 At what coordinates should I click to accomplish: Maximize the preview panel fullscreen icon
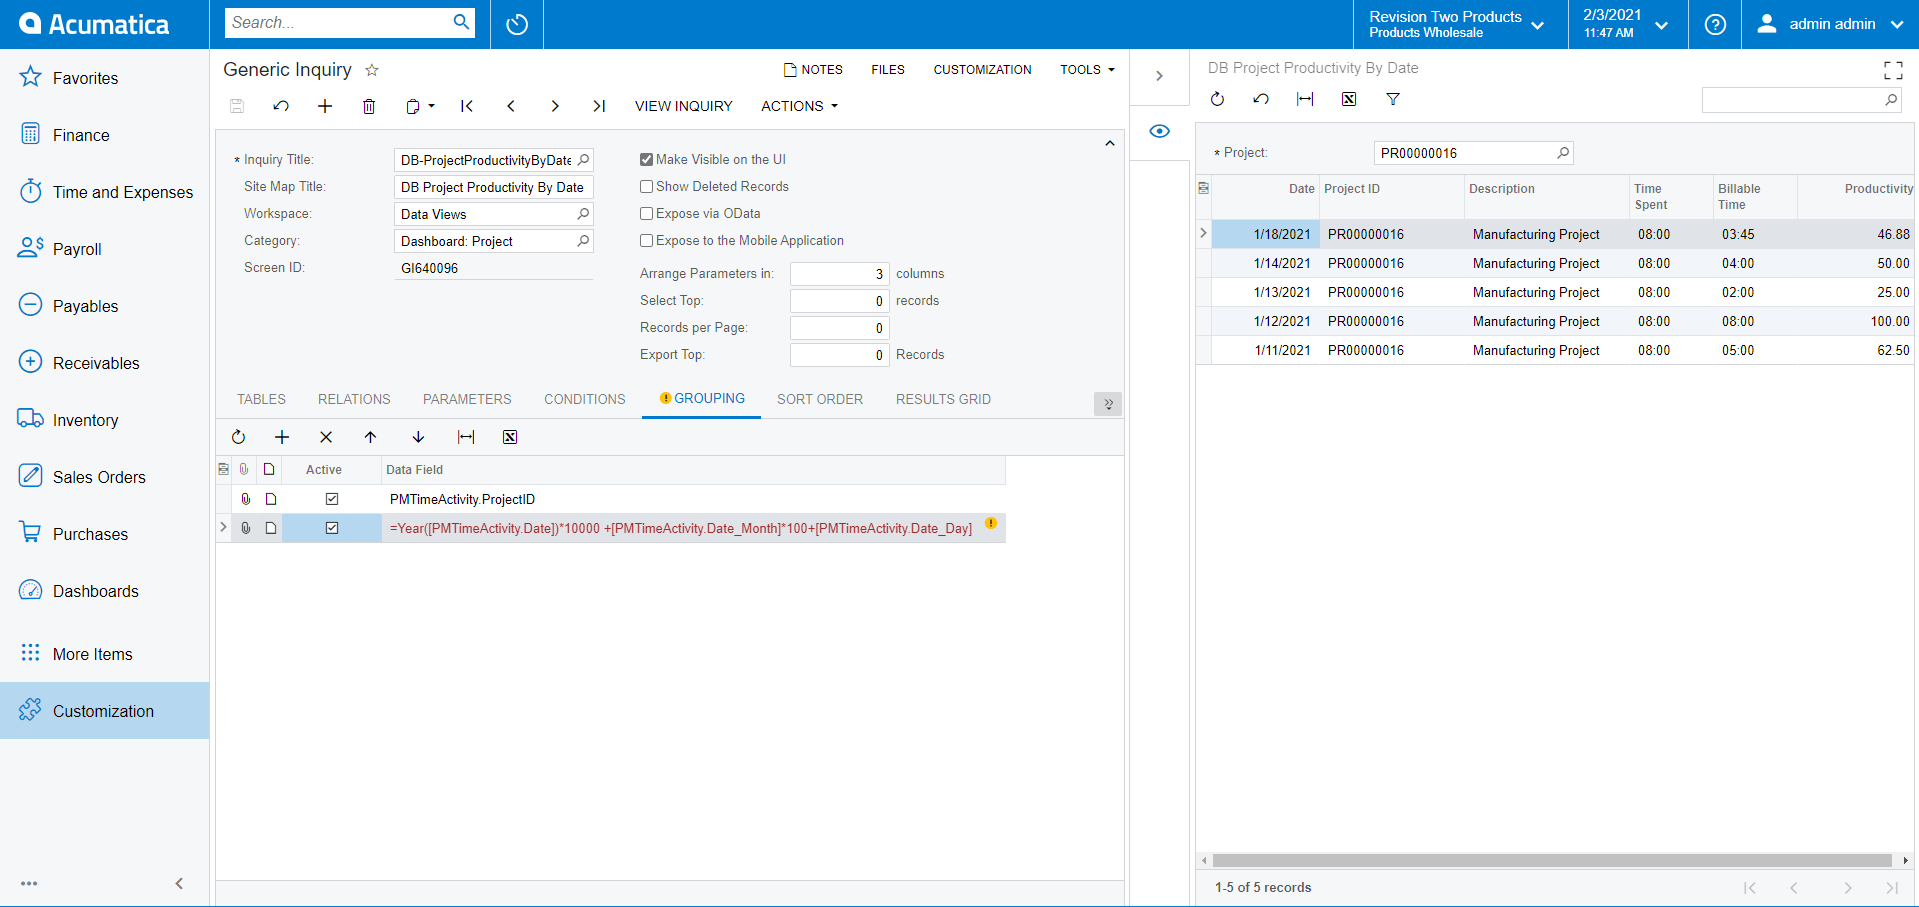[x=1893, y=70]
